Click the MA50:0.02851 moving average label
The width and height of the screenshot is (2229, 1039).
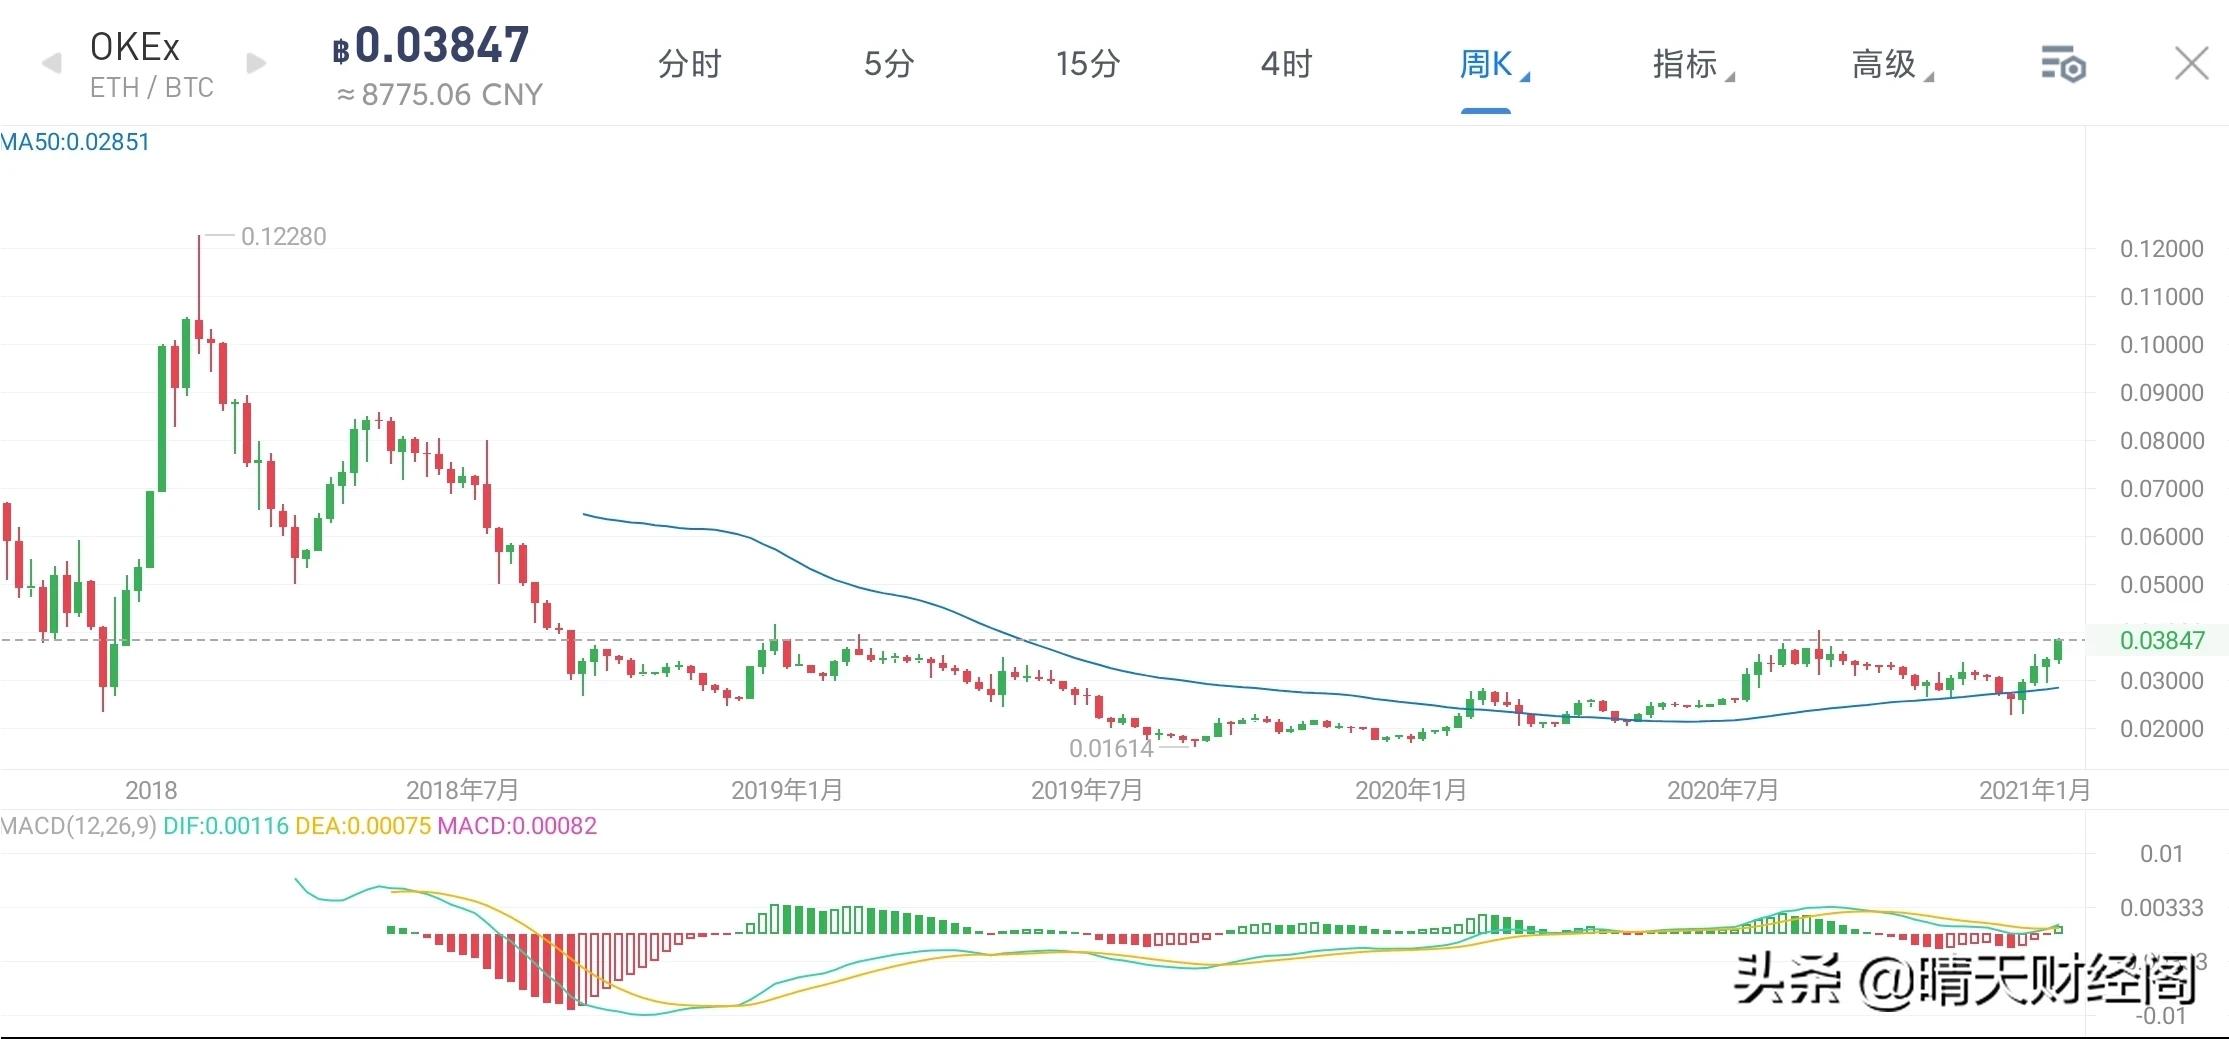click(x=75, y=141)
